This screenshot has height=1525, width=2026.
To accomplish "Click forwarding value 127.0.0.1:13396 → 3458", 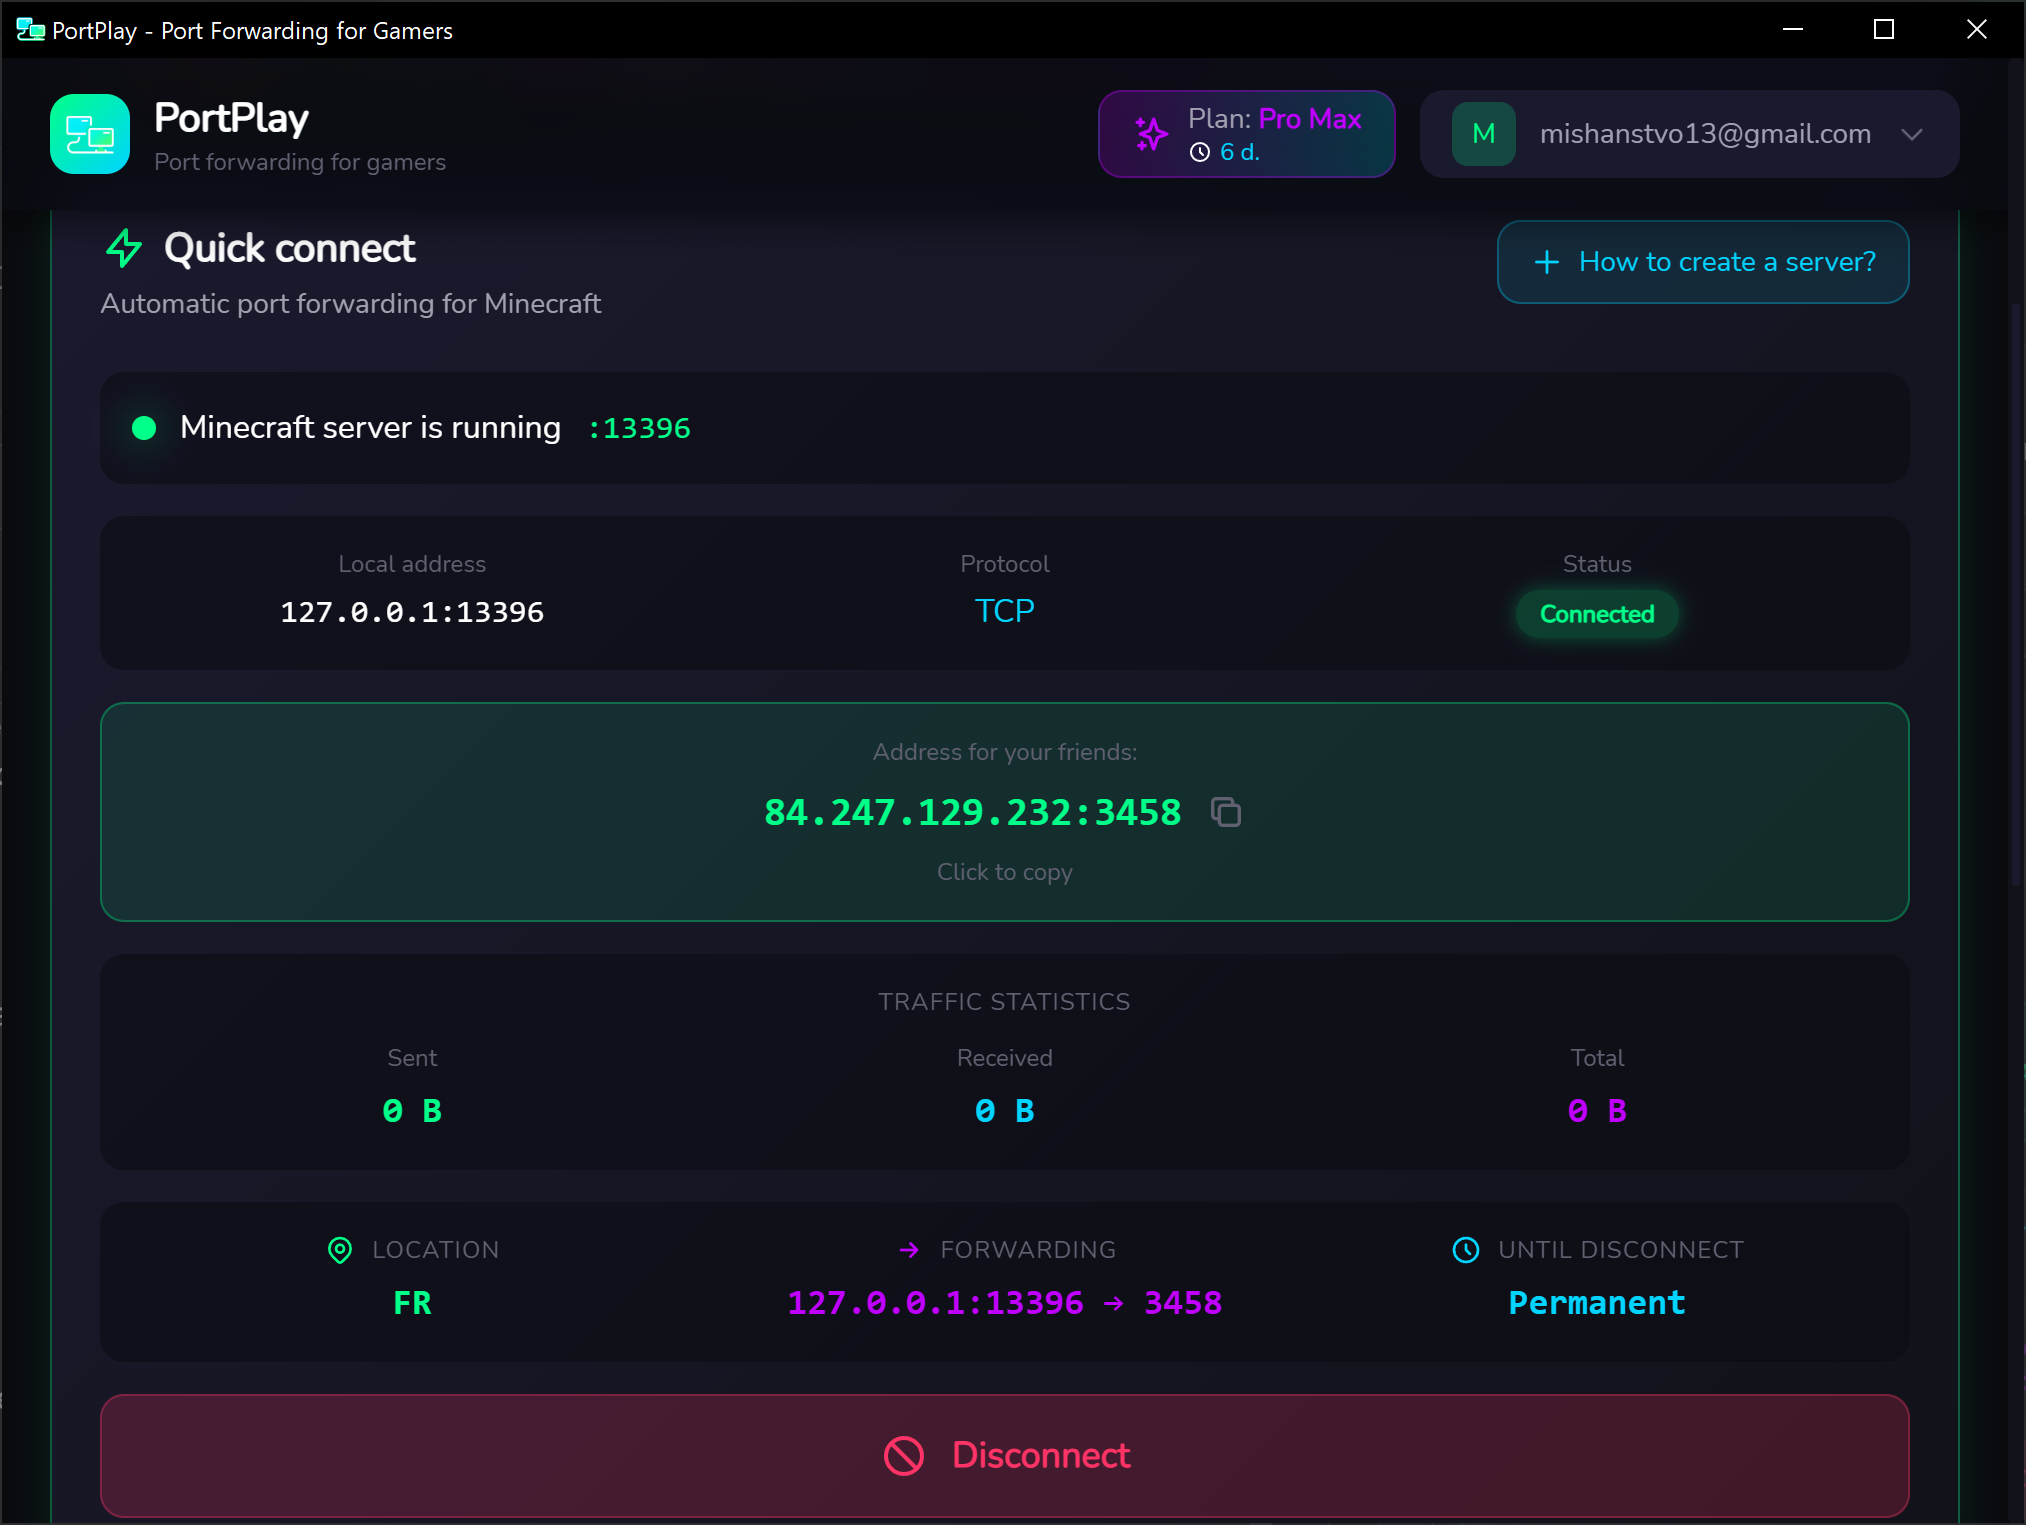I will 1004,1303.
